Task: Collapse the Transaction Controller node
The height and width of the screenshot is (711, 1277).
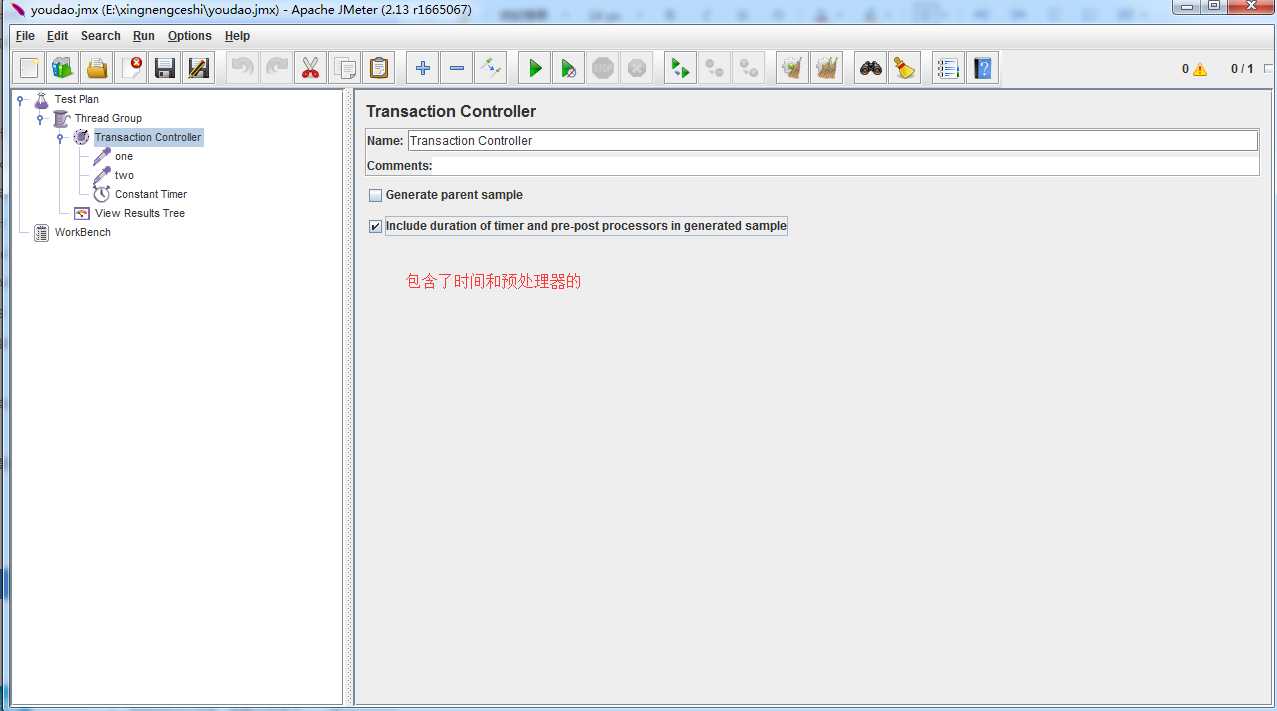Action: [60, 137]
